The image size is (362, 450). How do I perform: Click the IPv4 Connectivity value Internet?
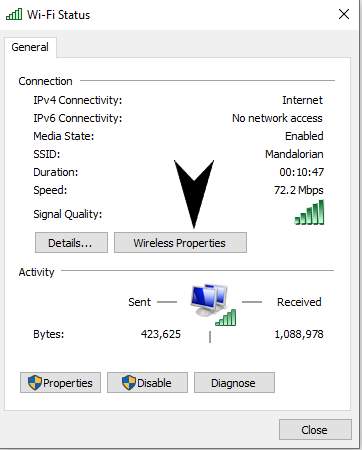pos(302,100)
